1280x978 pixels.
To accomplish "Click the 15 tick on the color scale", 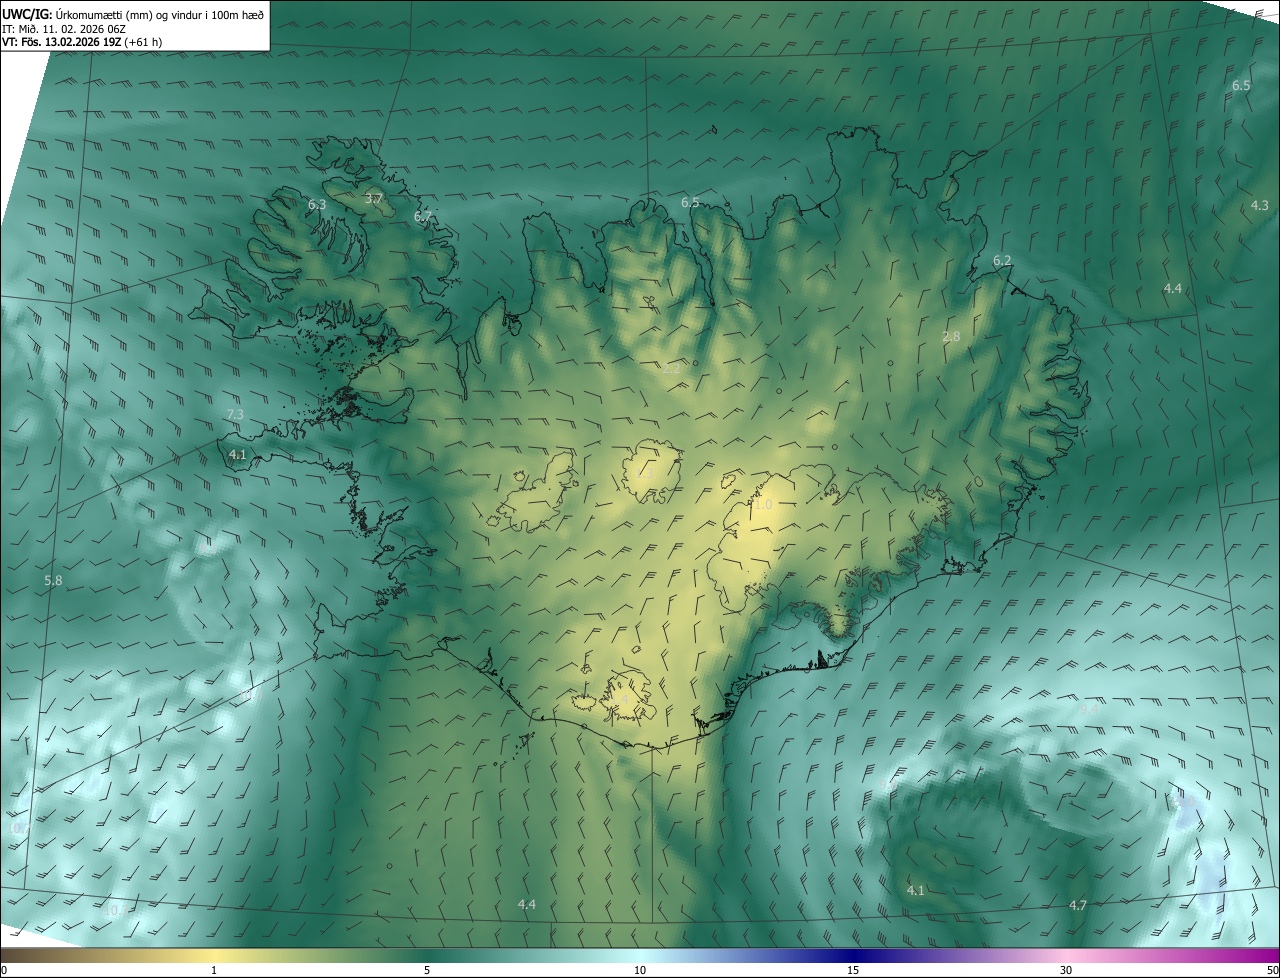I will click(x=853, y=970).
